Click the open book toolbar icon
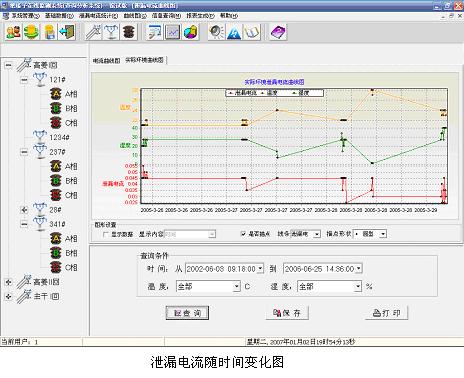Image resolution: width=464 pixels, height=378 pixels. [252, 32]
